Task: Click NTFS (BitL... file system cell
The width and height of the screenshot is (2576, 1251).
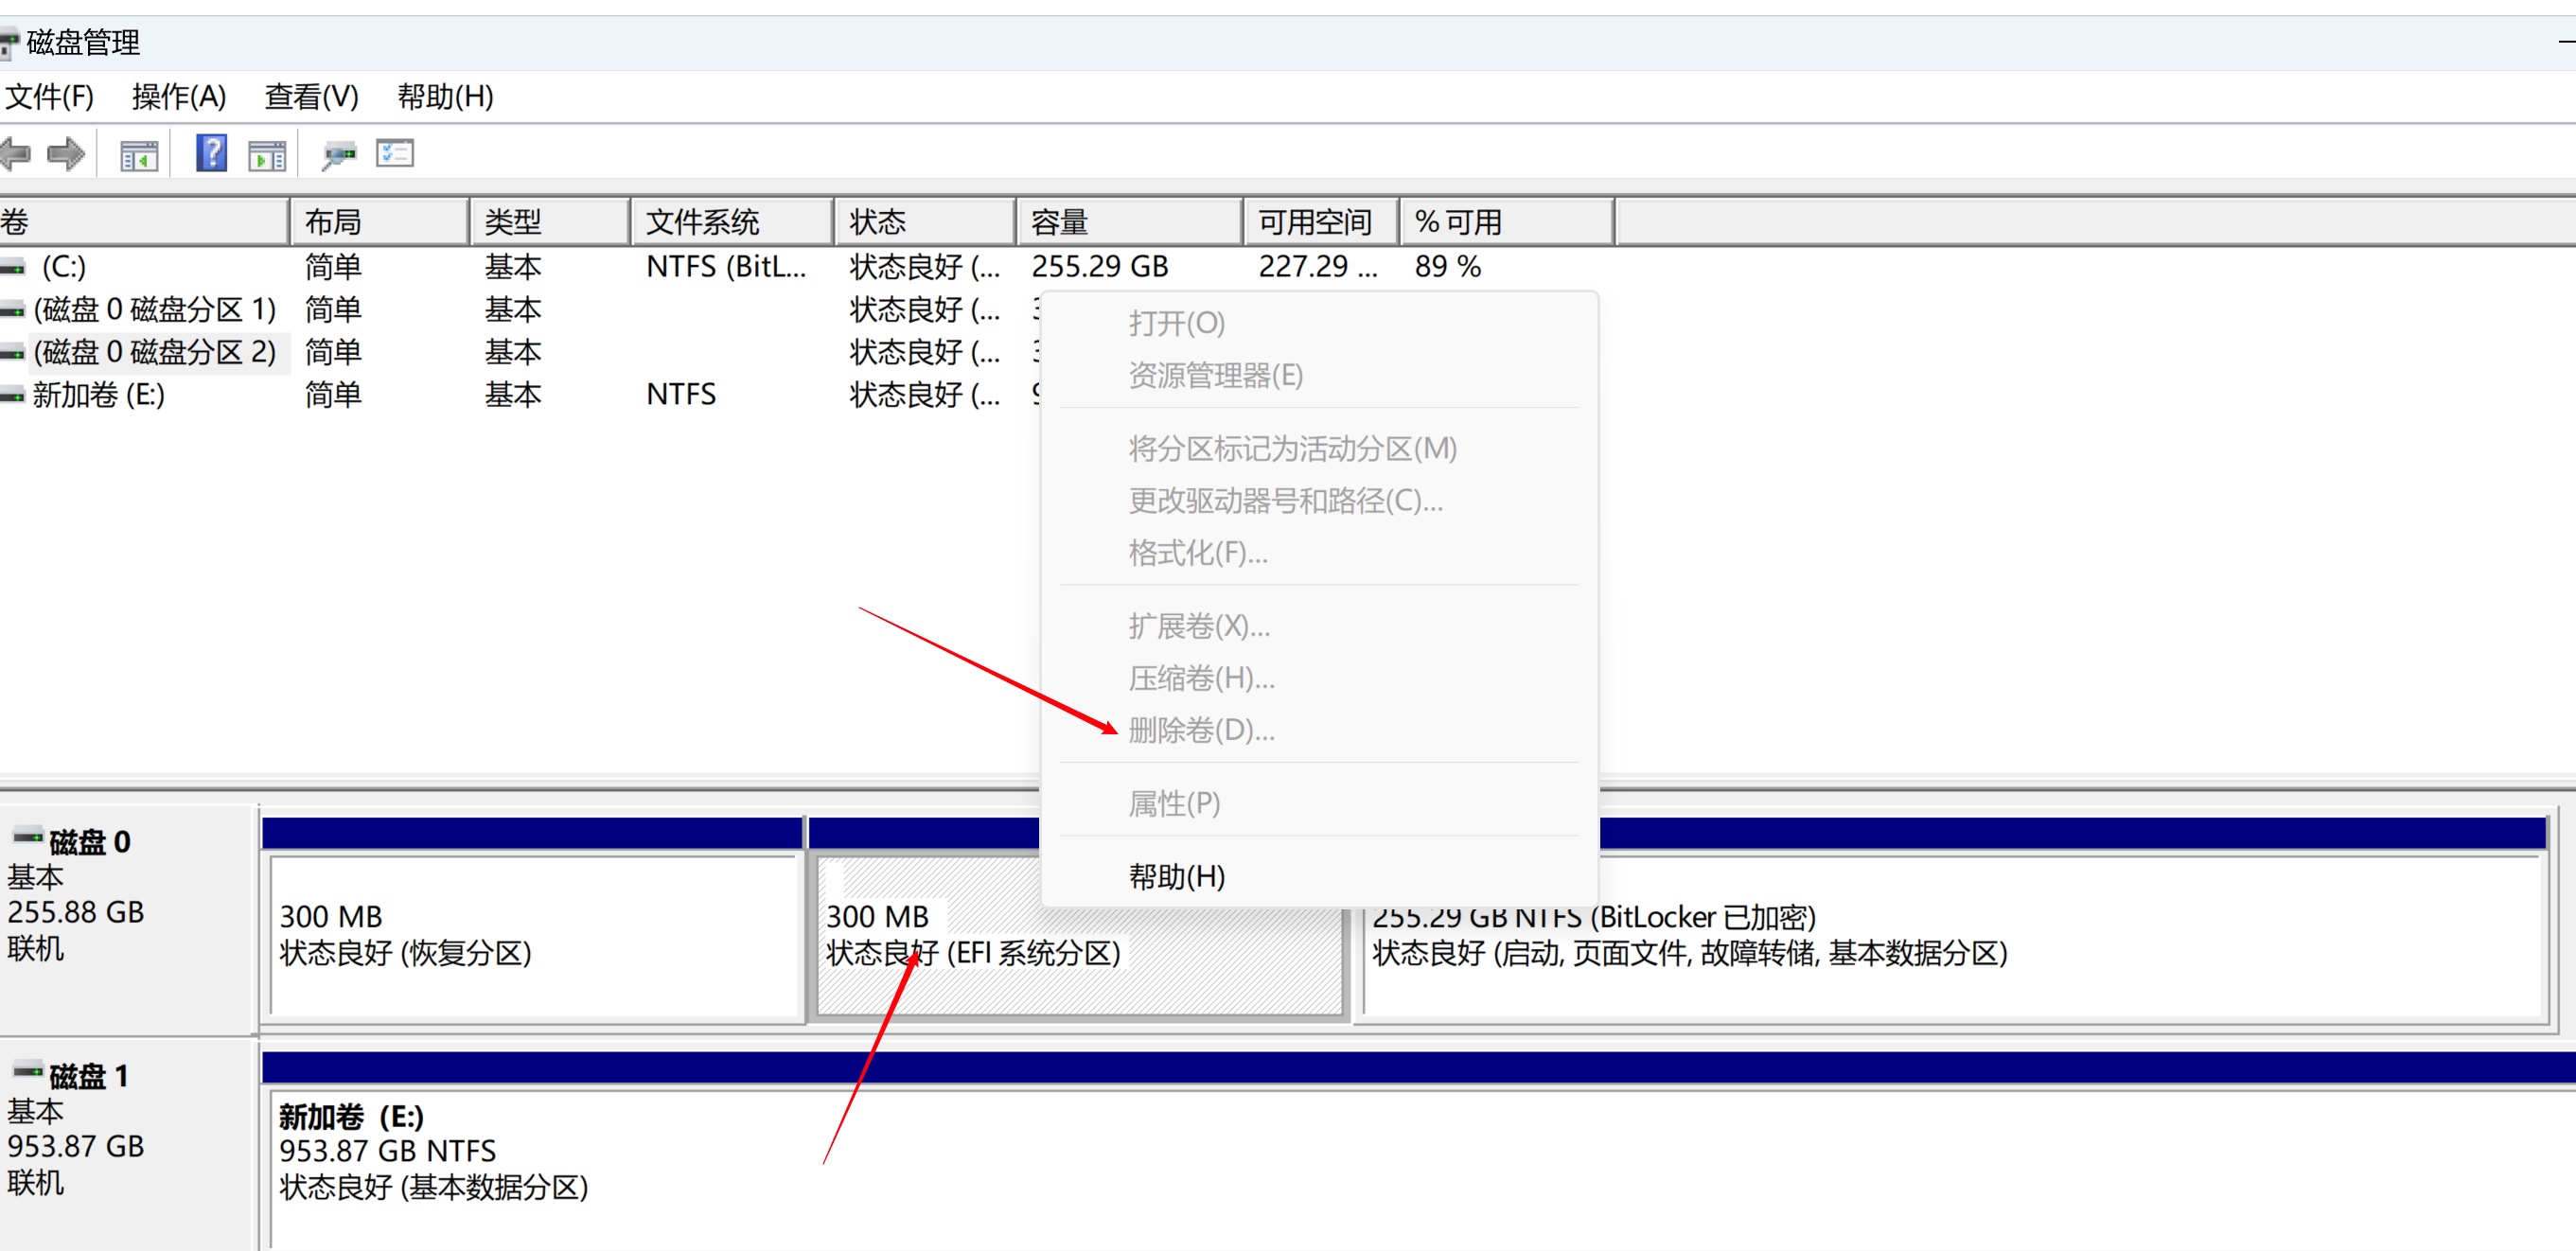Action: (x=726, y=267)
